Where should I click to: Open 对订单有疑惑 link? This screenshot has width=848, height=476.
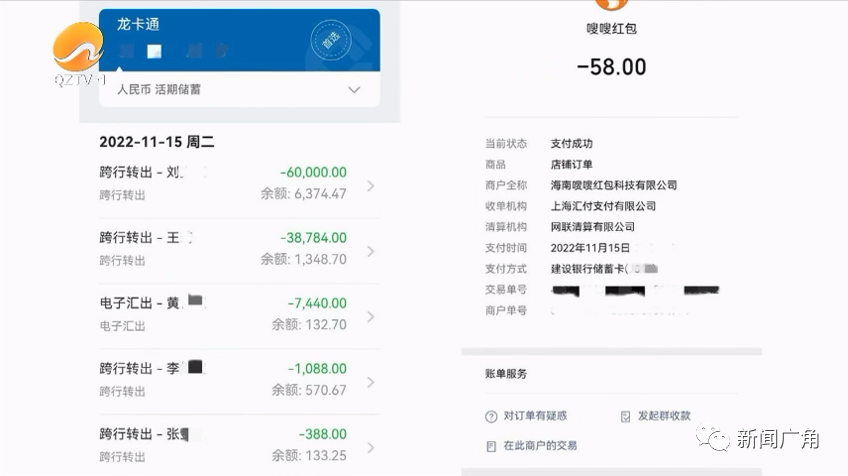pos(535,416)
